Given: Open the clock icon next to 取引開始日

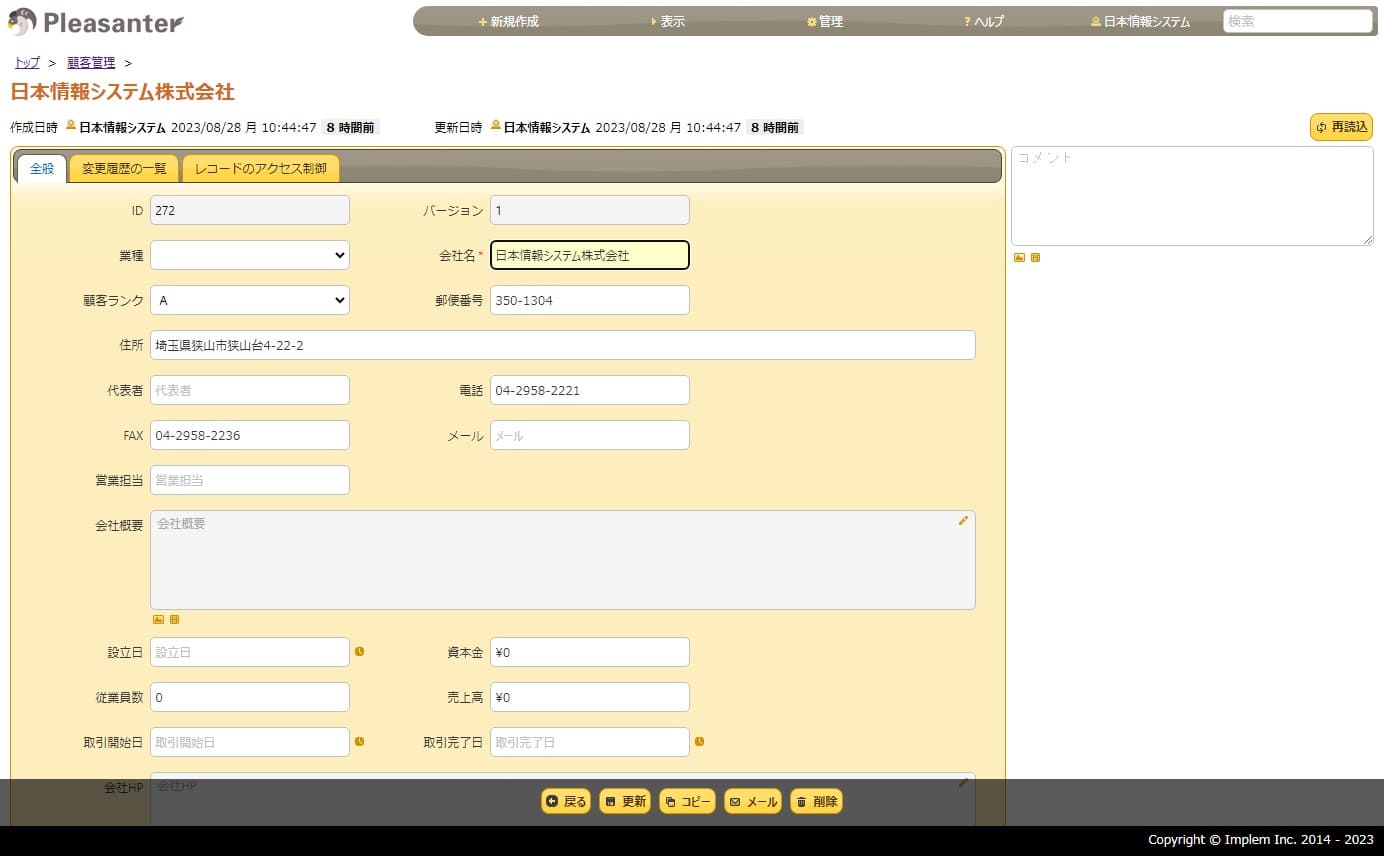Looking at the screenshot, I should pos(359,742).
